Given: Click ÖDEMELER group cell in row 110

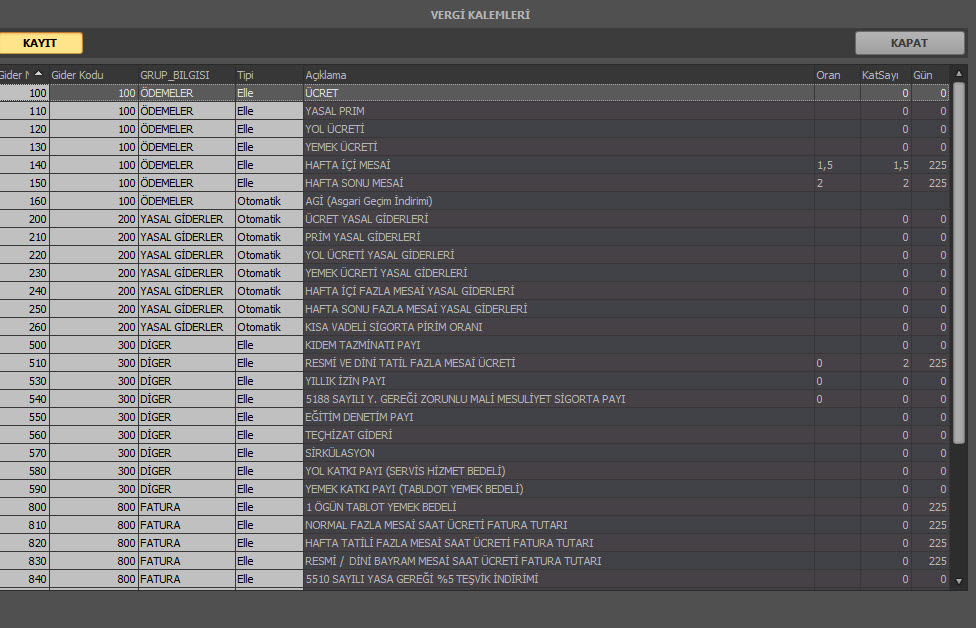Looking at the screenshot, I should click(187, 111).
